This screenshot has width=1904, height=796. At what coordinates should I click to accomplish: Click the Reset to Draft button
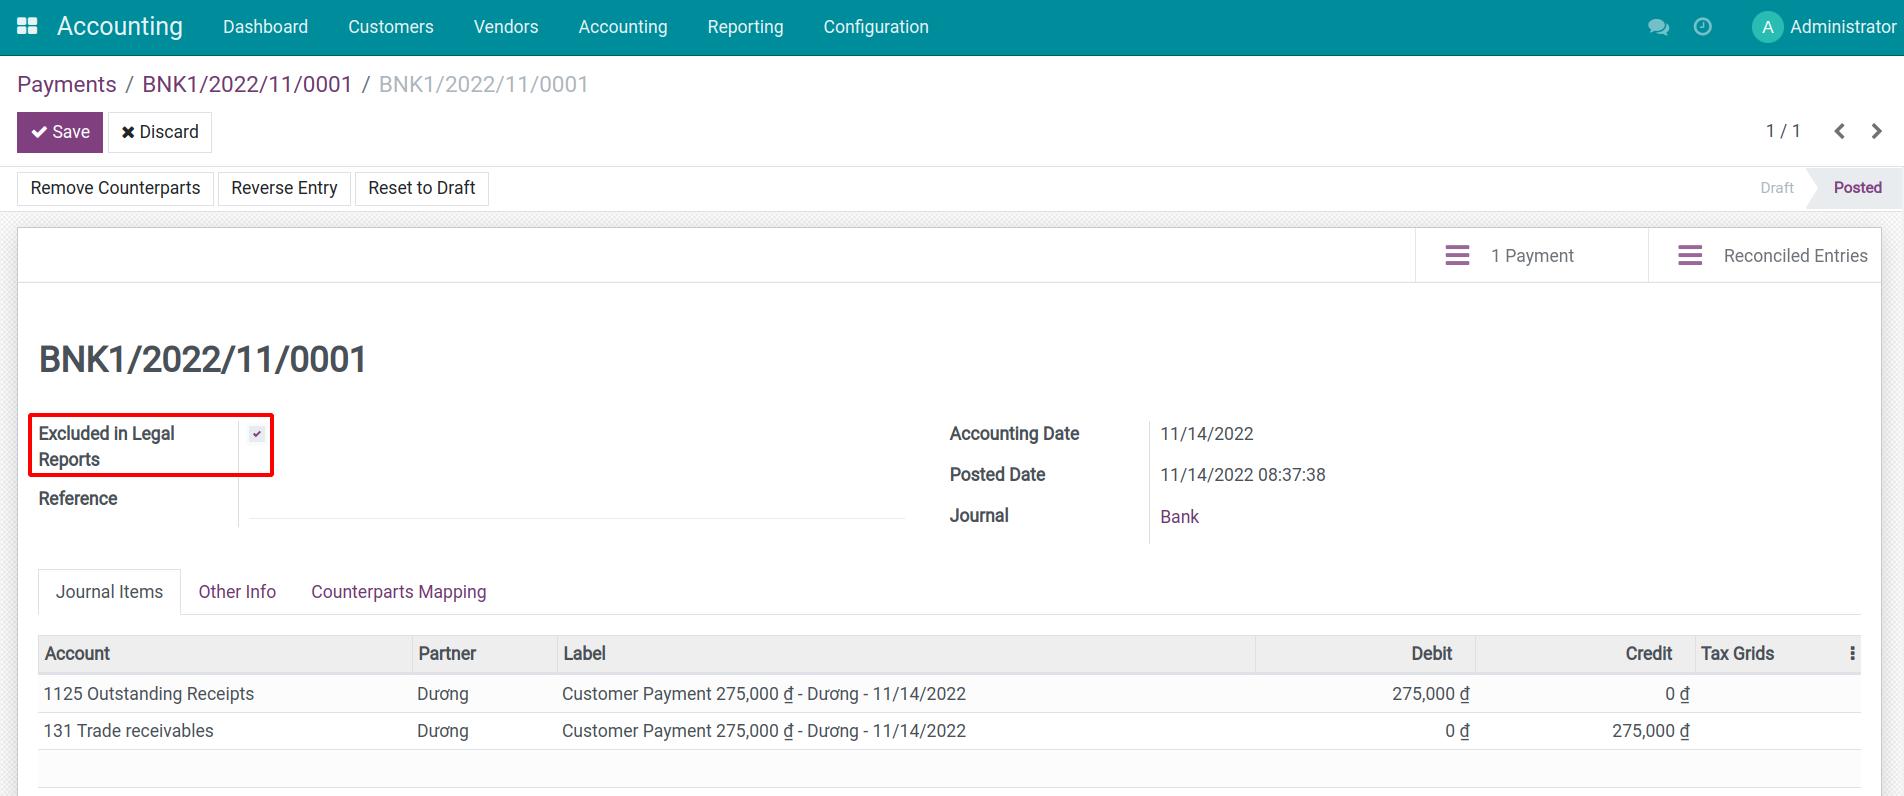tap(421, 188)
